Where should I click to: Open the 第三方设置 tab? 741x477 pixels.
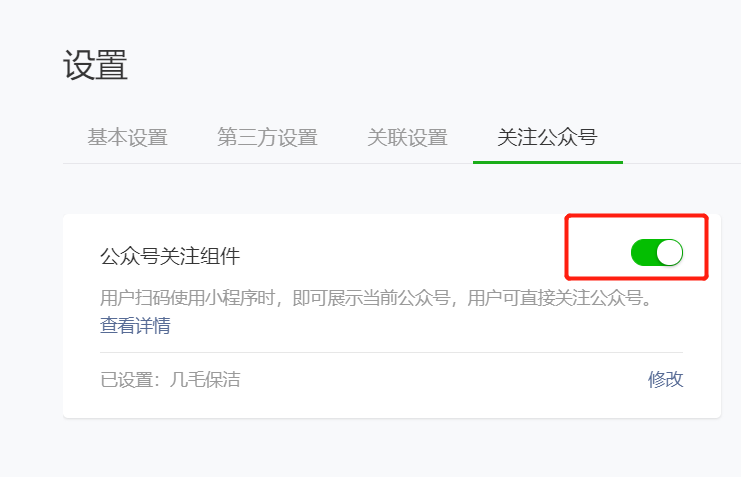coord(267,138)
